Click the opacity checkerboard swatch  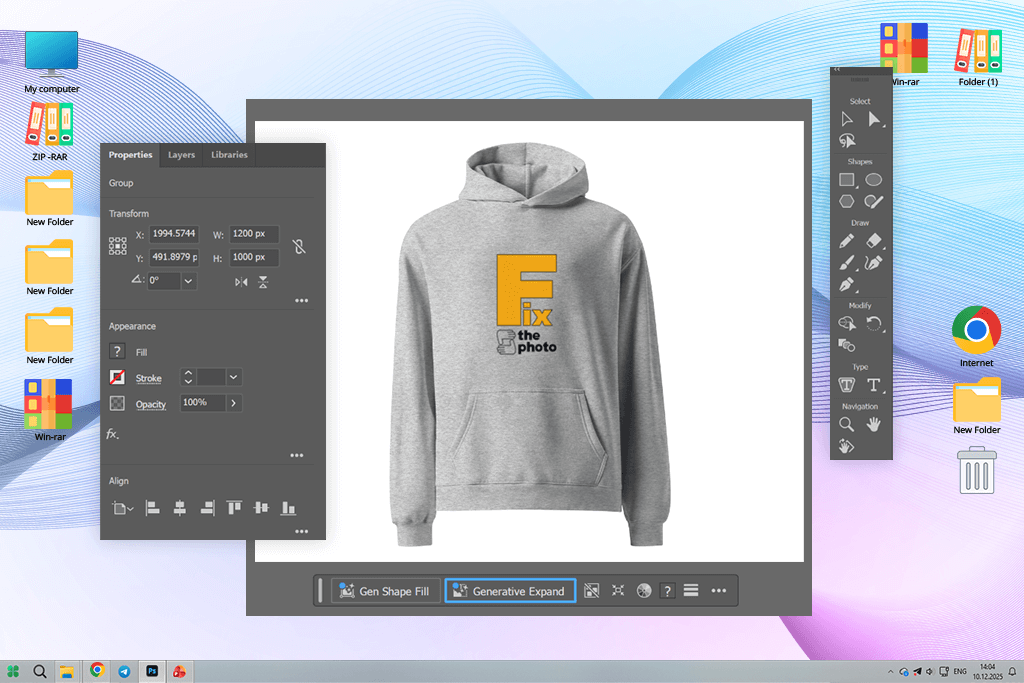coord(117,403)
